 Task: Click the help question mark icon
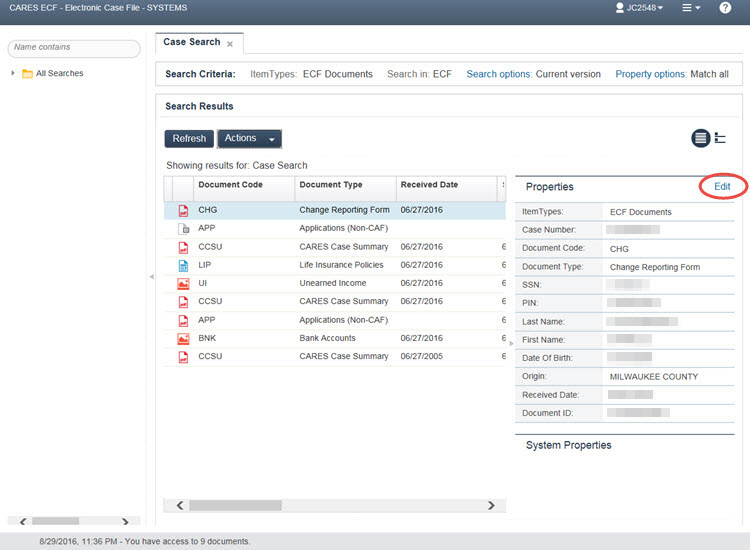coord(725,8)
